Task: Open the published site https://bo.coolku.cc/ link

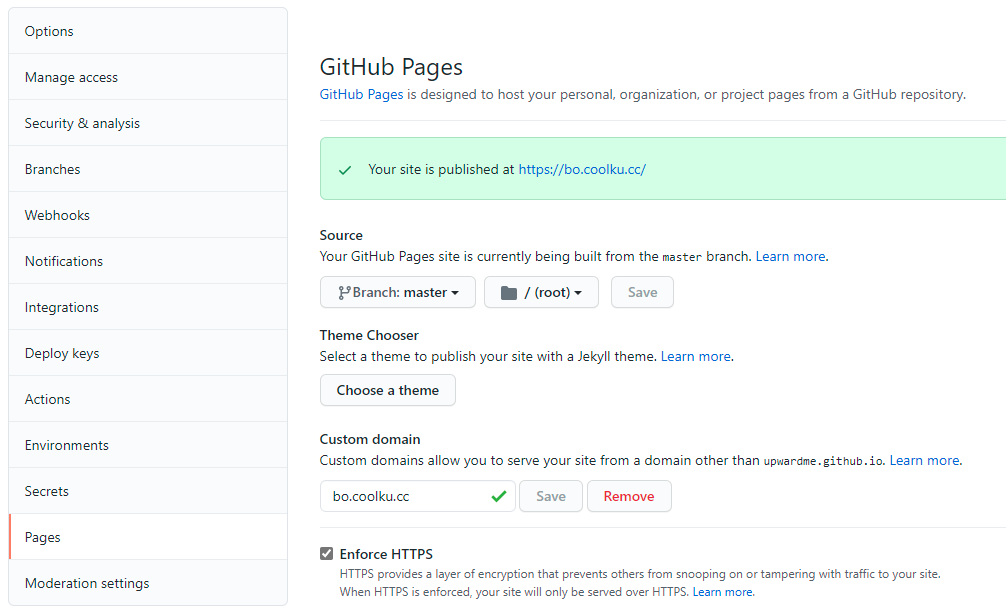Action: pos(582,169)
